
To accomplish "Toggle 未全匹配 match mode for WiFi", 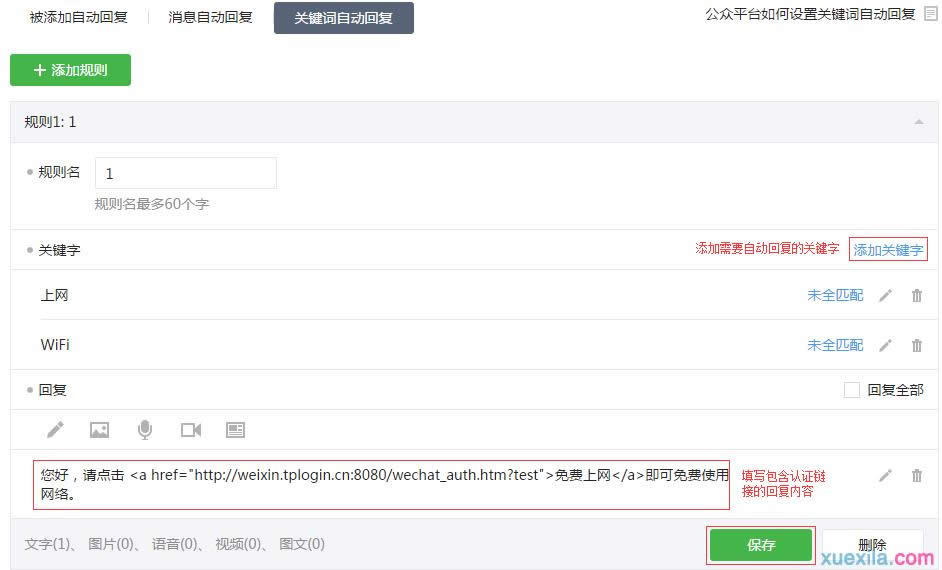I will [835, 345].
